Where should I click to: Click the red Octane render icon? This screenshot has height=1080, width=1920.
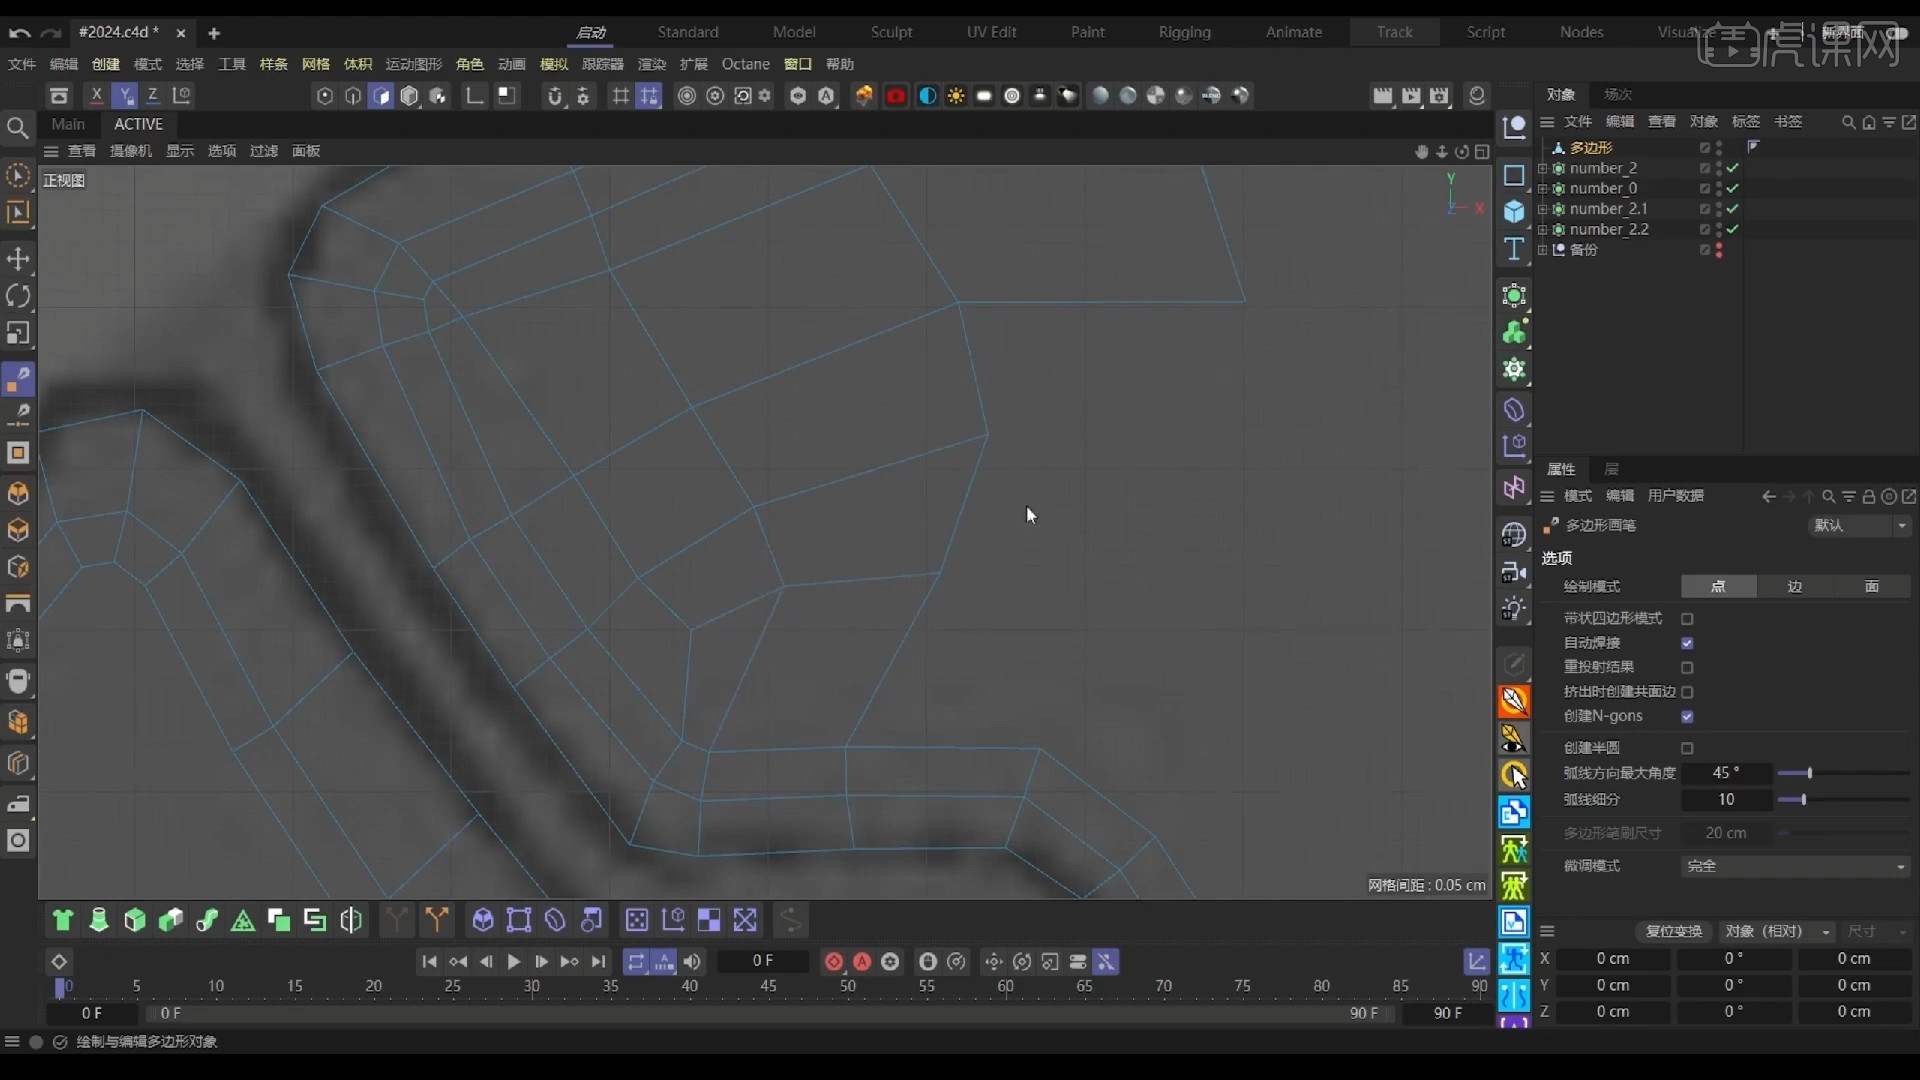point(896,96)
